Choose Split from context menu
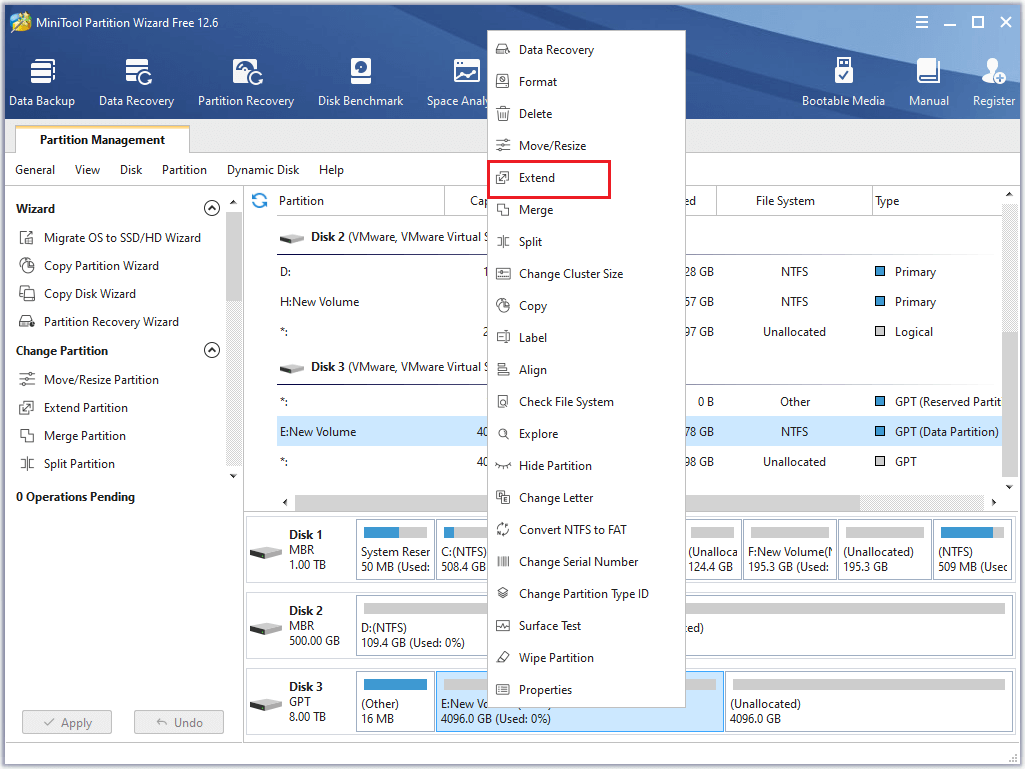The width and height of the screenshot is (1025, 769). pos(586,242)
